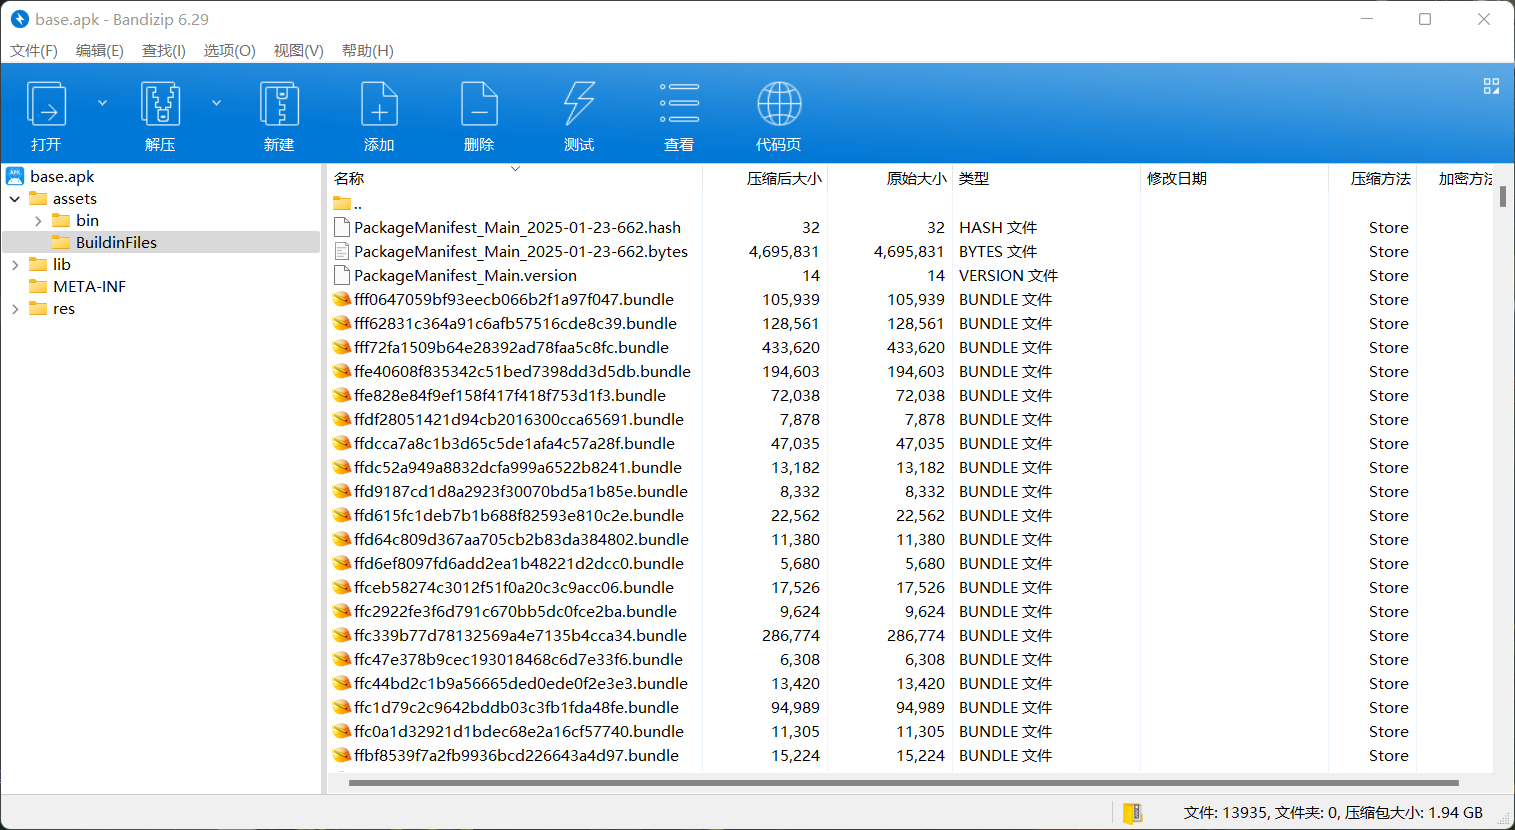This screenshot has width=1515, height=830.
Task: Open the Find (查找) menu
Action: click(164, 51)
